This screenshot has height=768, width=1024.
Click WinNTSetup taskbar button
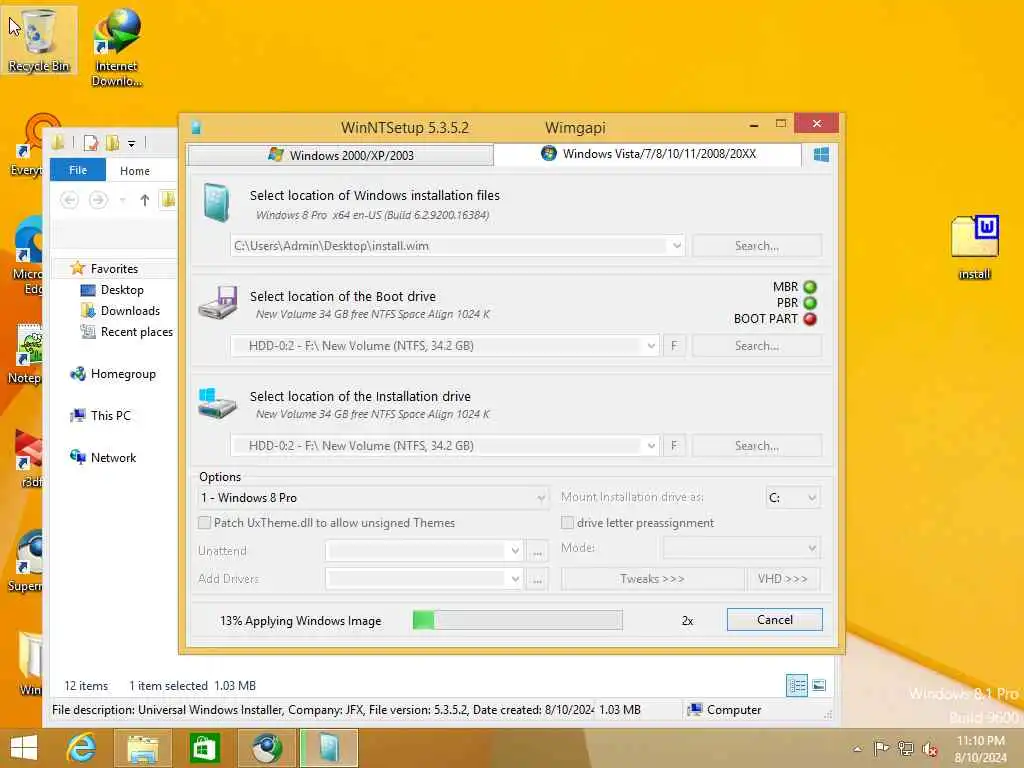click(329, 748)
